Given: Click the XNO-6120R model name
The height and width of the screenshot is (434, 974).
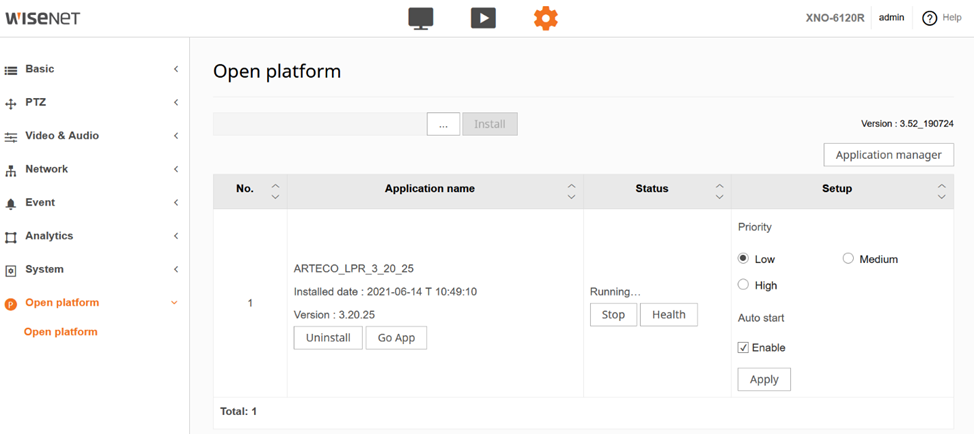Looking at the screenshot, I should pos(835,18).
